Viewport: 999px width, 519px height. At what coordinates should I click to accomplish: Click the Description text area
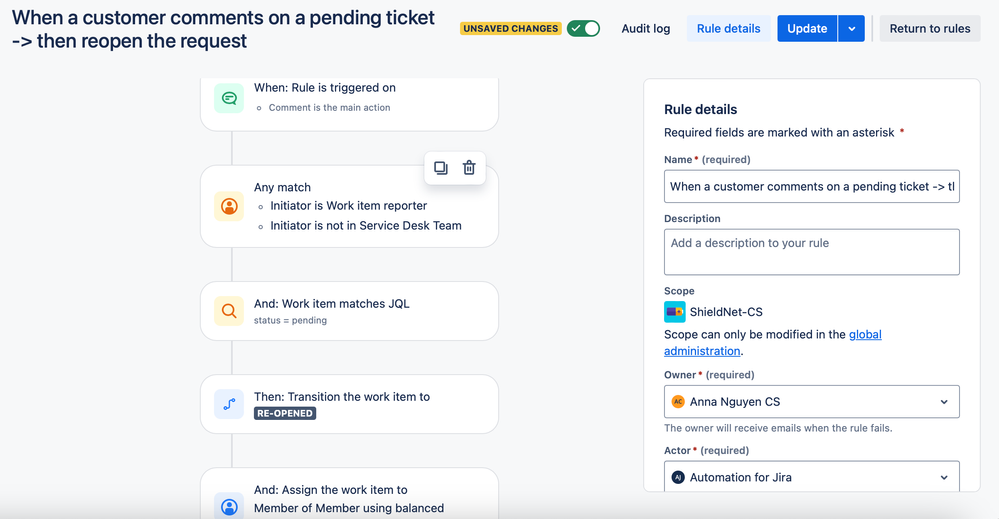pos(812,252)
